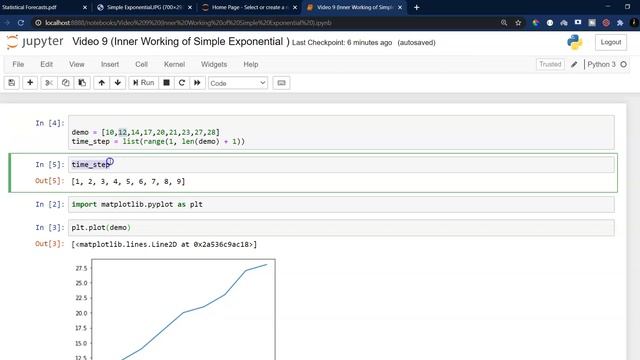
Task: Reload the page
Action: point(21,23)
